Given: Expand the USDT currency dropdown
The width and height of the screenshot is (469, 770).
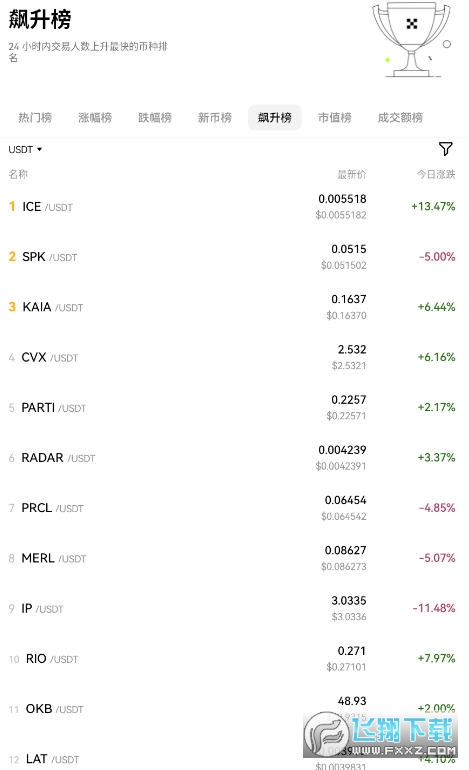Looking at the screenshot, I should point(25,149).
